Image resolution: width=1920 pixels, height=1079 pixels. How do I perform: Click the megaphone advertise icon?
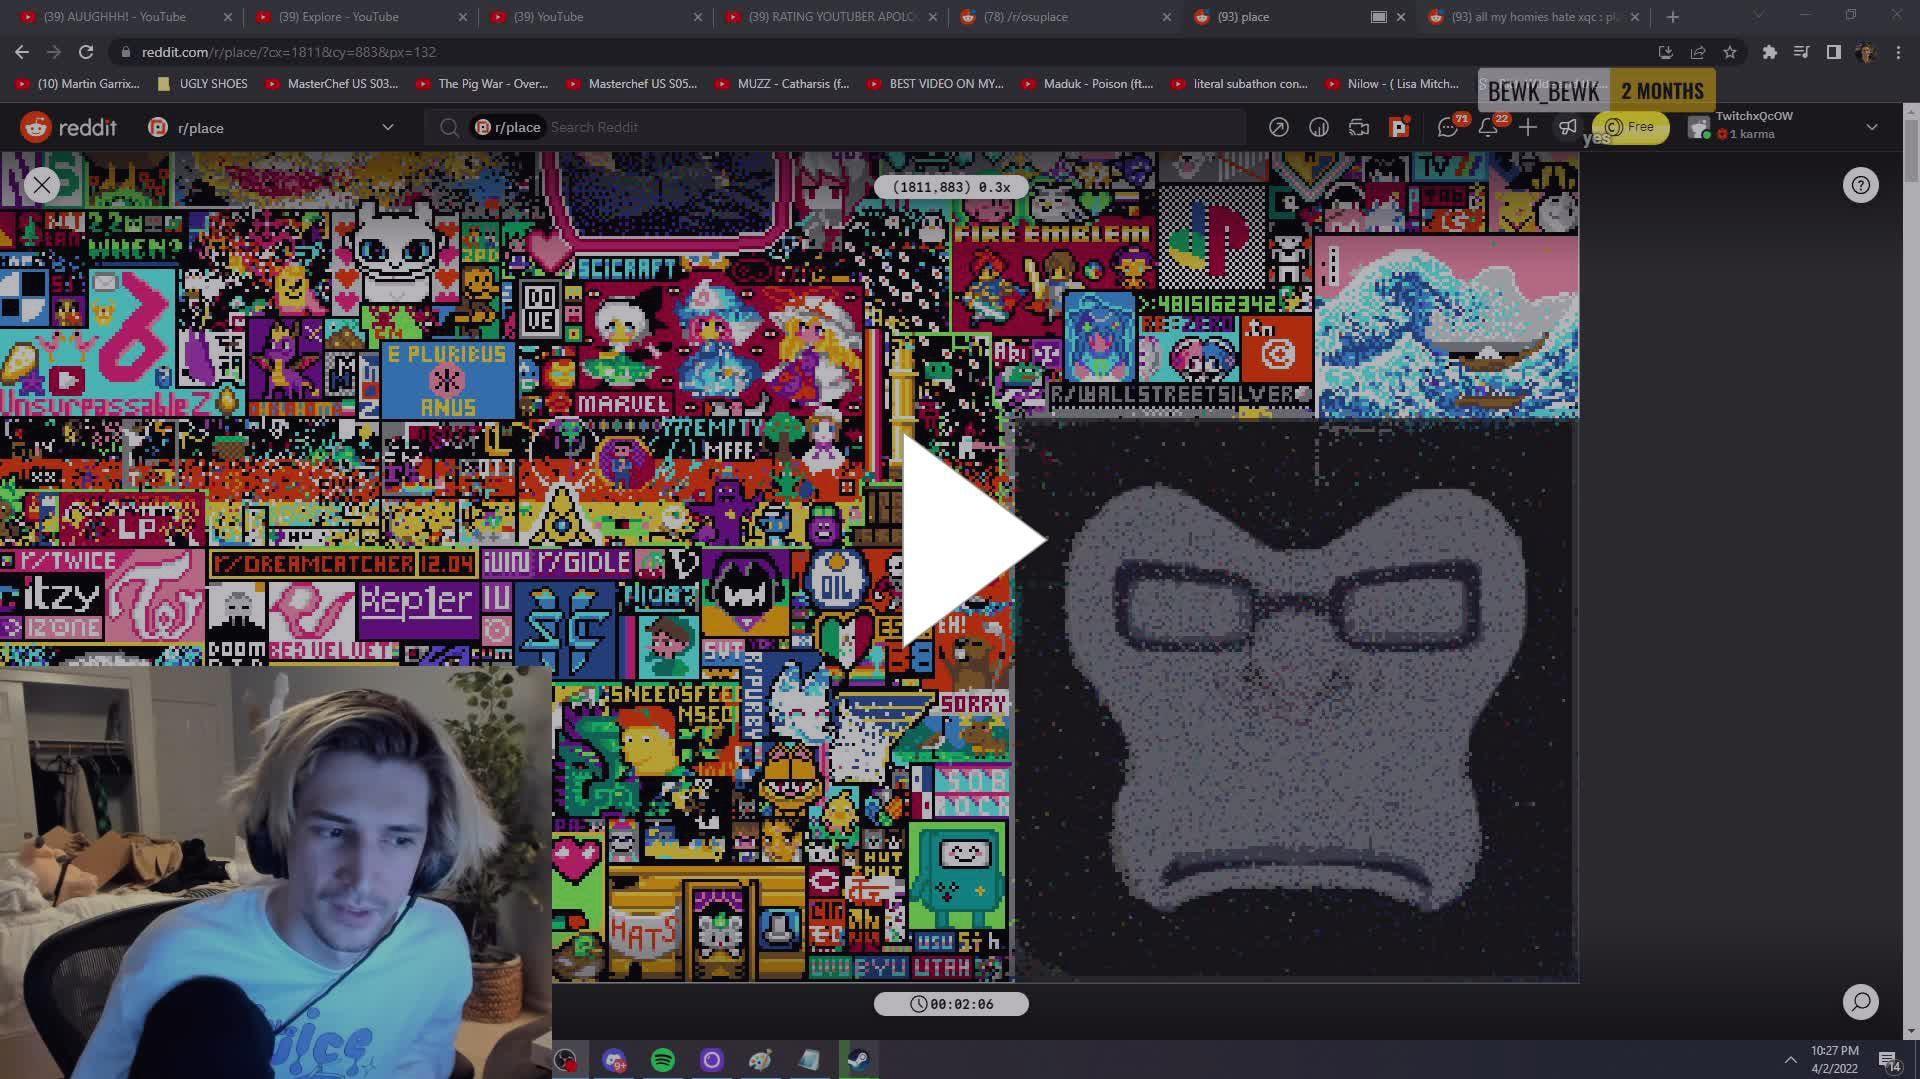pyautogui.click(x=1567, y=127)
